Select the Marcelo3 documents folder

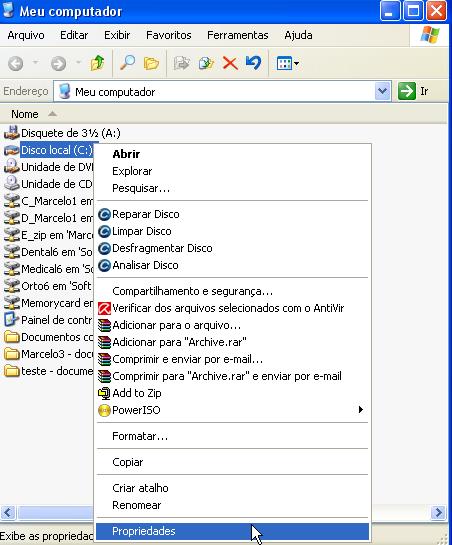[x=49, y=354]
